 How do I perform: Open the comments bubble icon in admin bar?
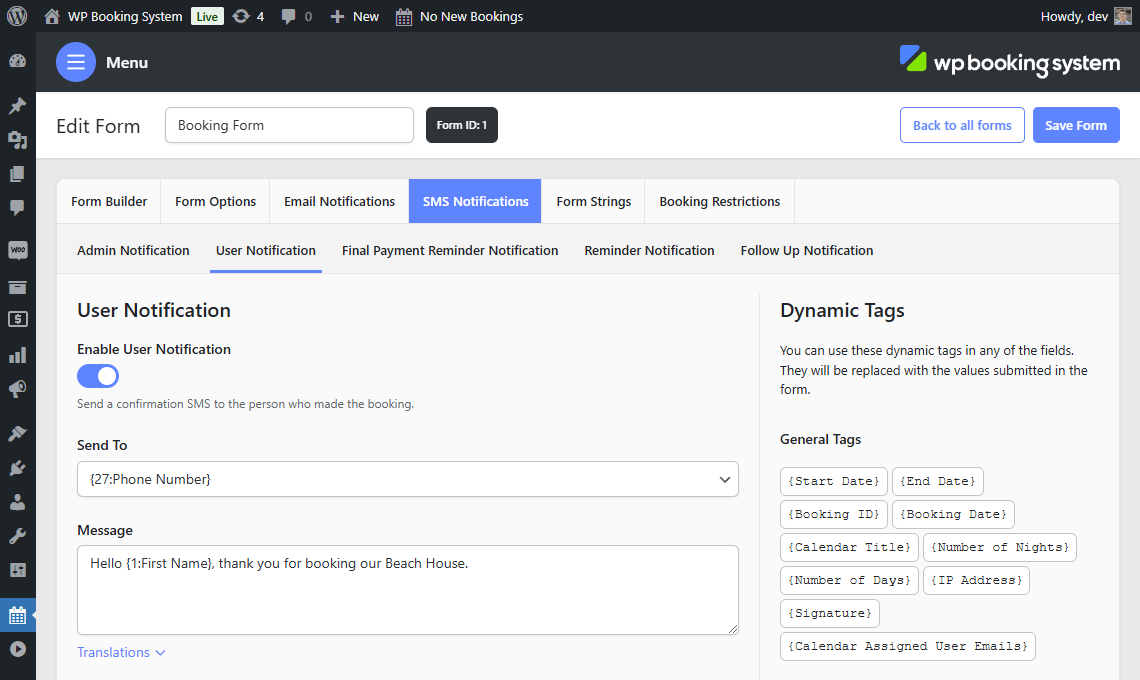click(289, 16)
